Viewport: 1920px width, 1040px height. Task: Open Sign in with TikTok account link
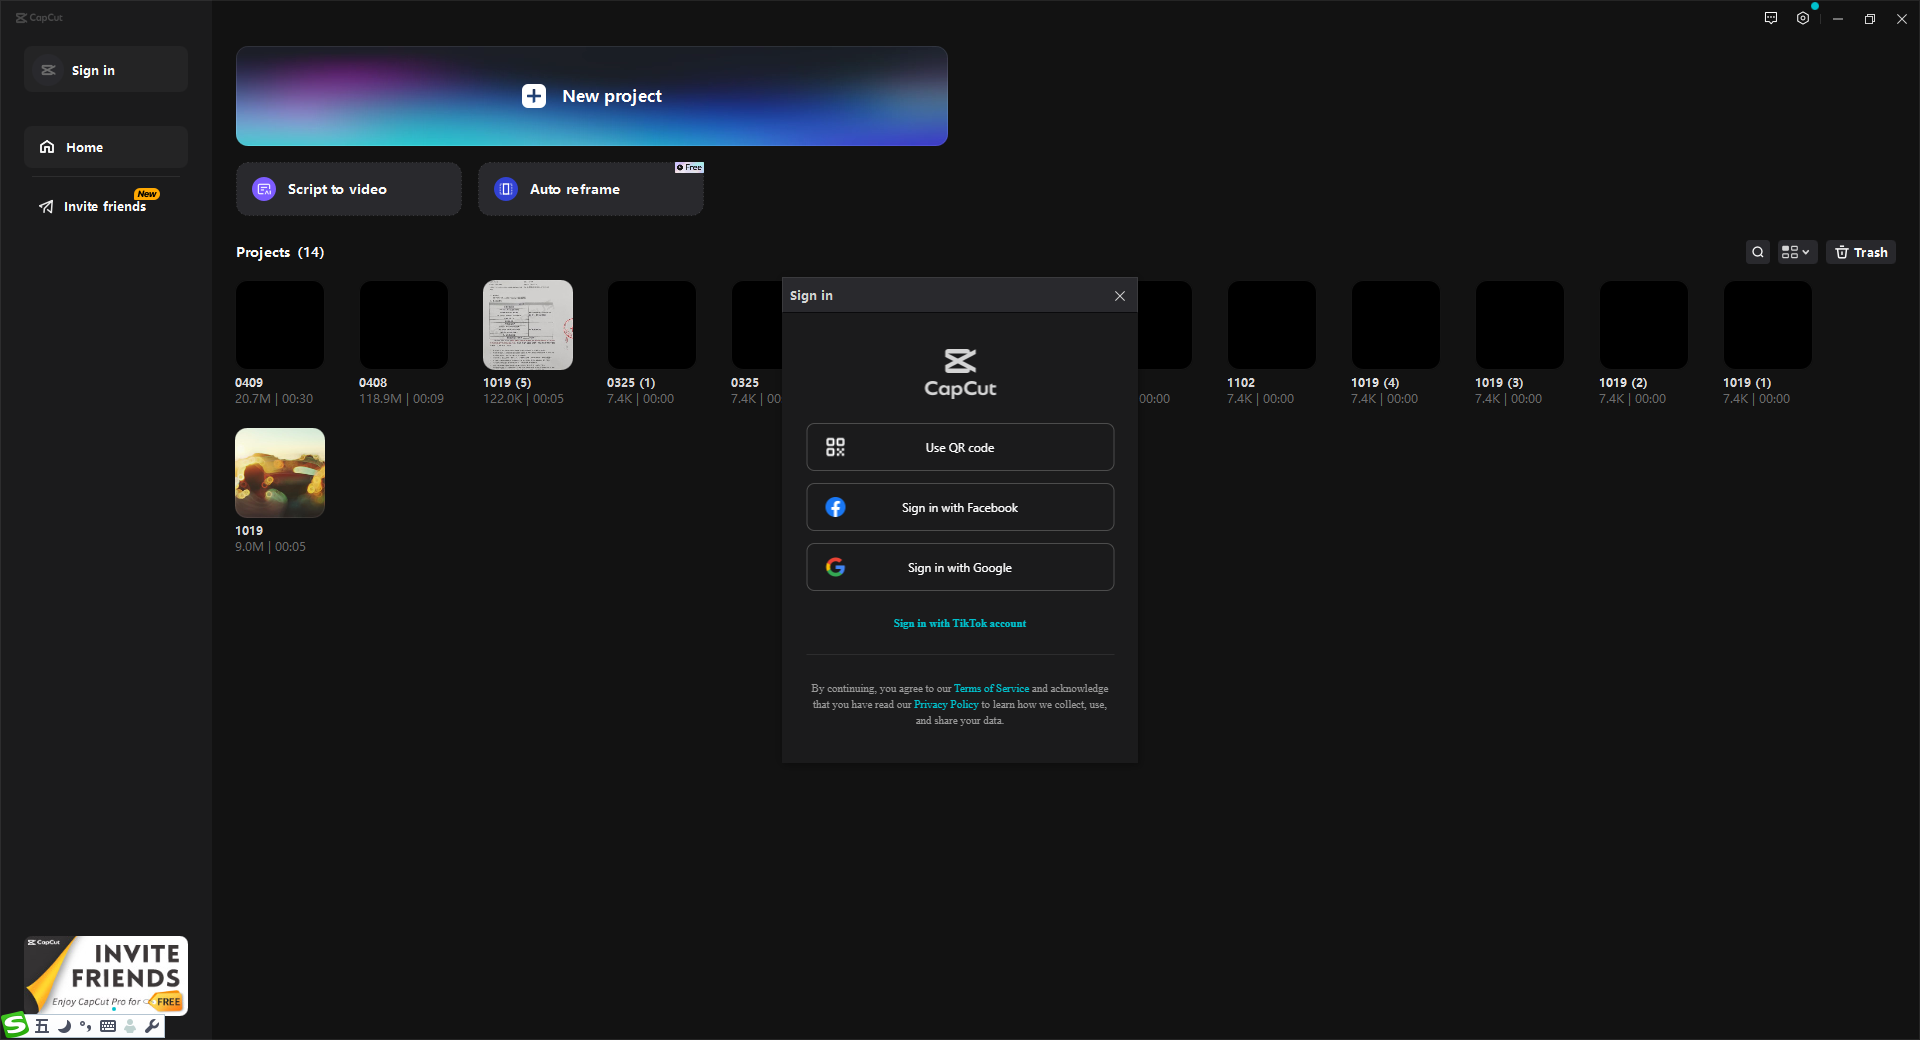(960, 623)
